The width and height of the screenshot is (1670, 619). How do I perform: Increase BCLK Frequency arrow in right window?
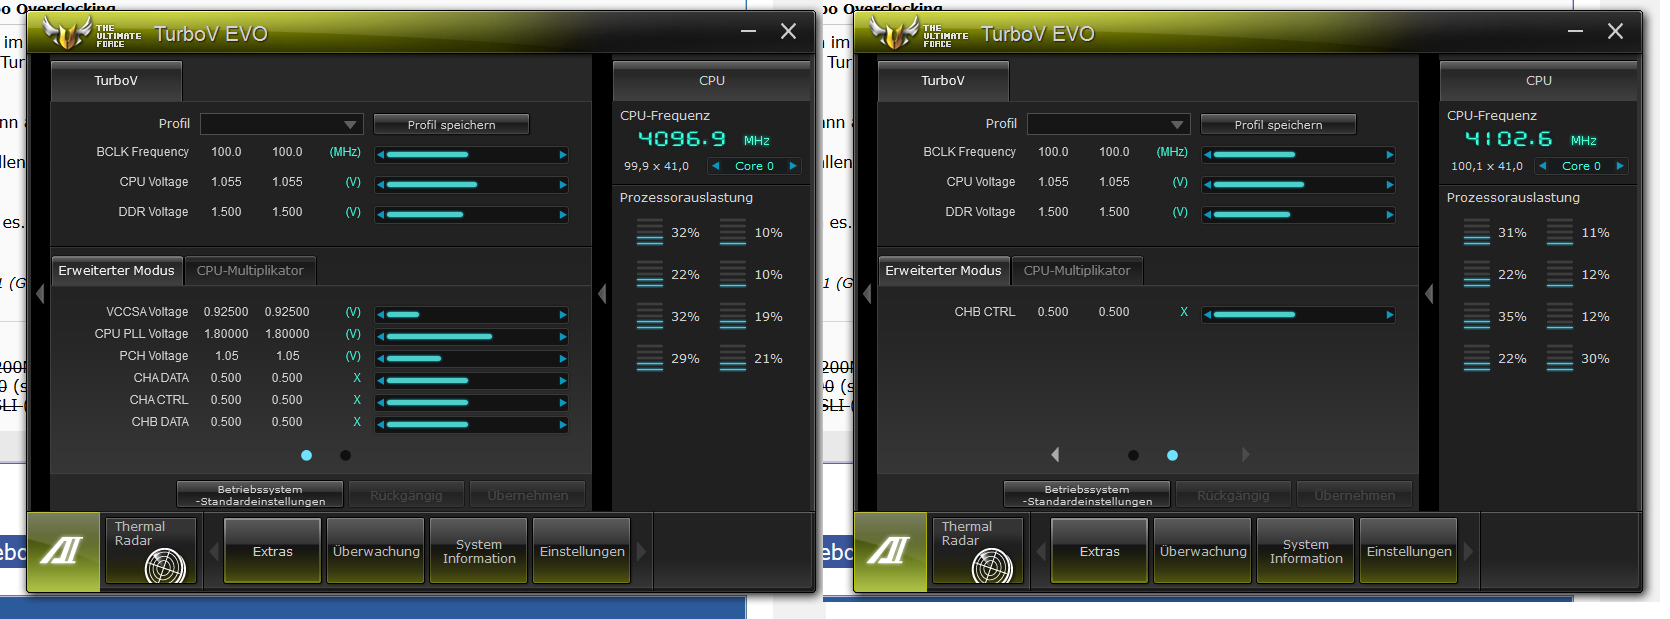(1390, 155)
